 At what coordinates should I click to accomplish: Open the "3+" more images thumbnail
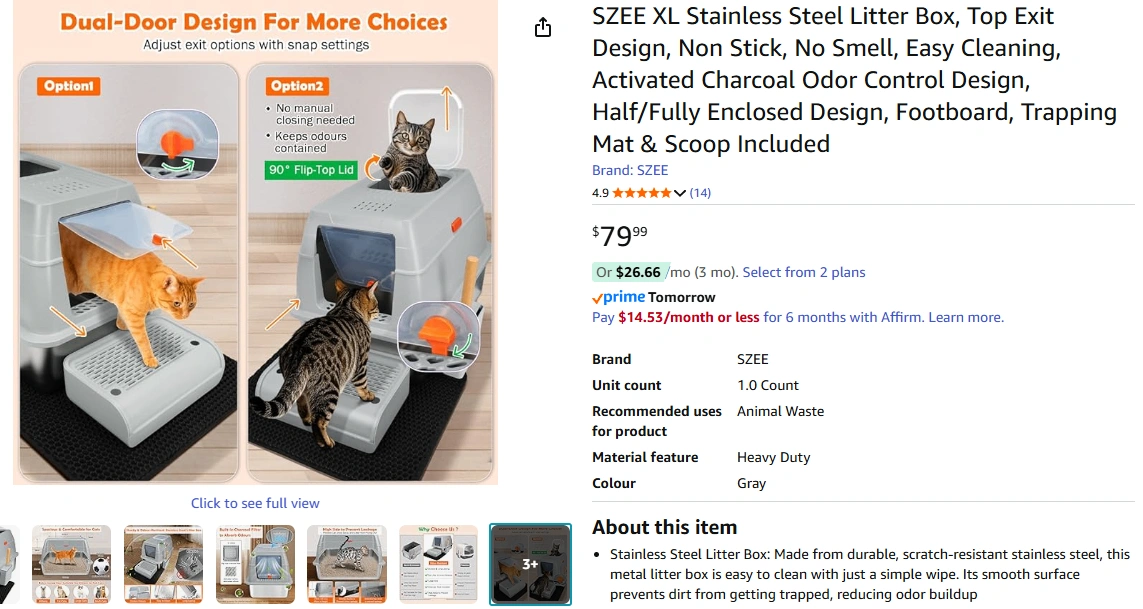point(530,565)
